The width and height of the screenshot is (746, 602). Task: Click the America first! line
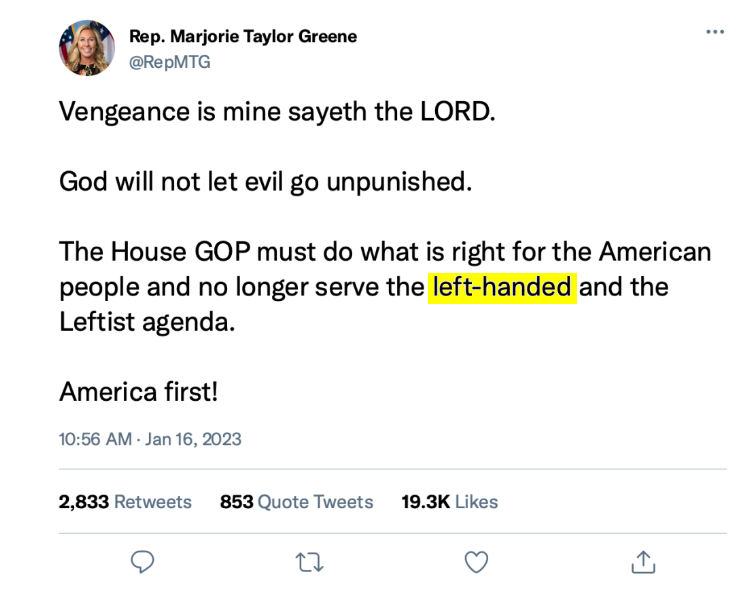coord(138,391)
